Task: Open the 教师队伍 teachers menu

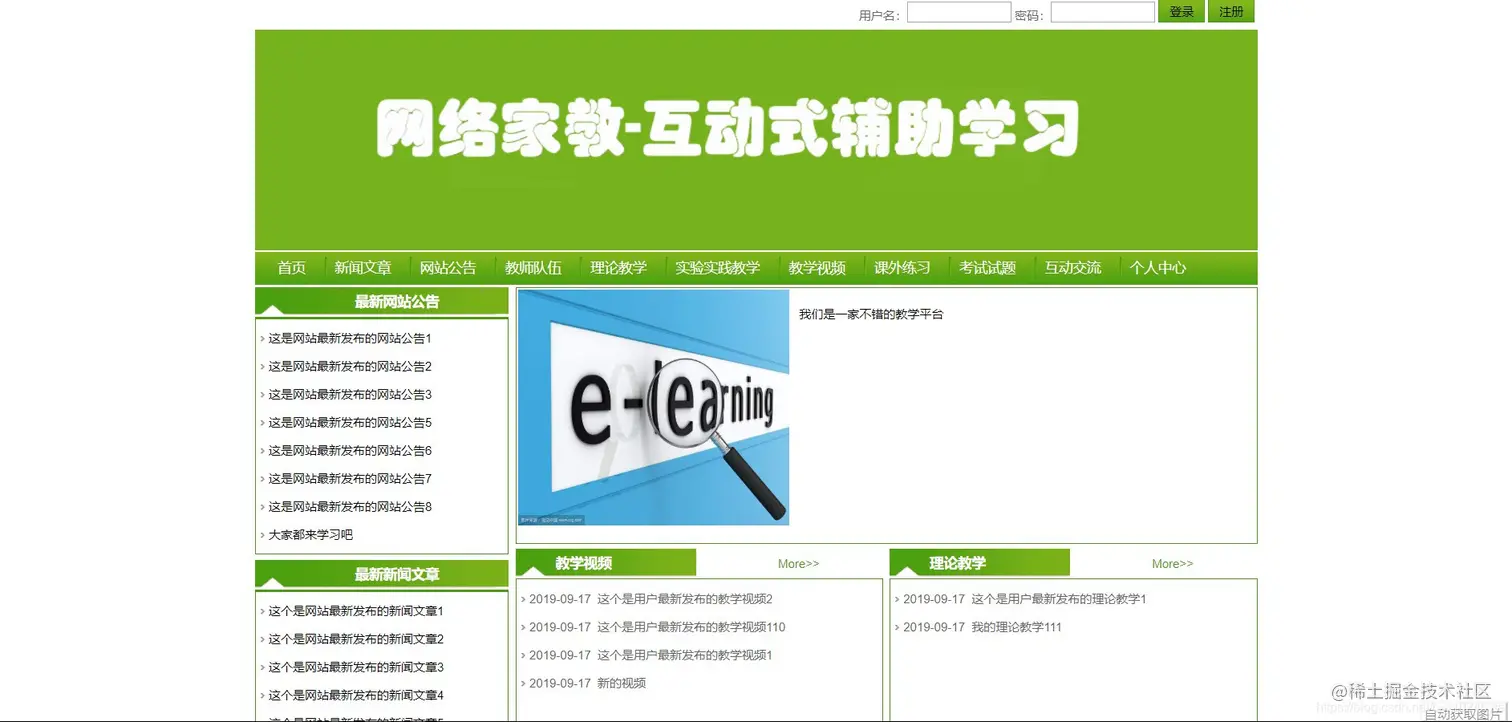Action: coord(534,267)
